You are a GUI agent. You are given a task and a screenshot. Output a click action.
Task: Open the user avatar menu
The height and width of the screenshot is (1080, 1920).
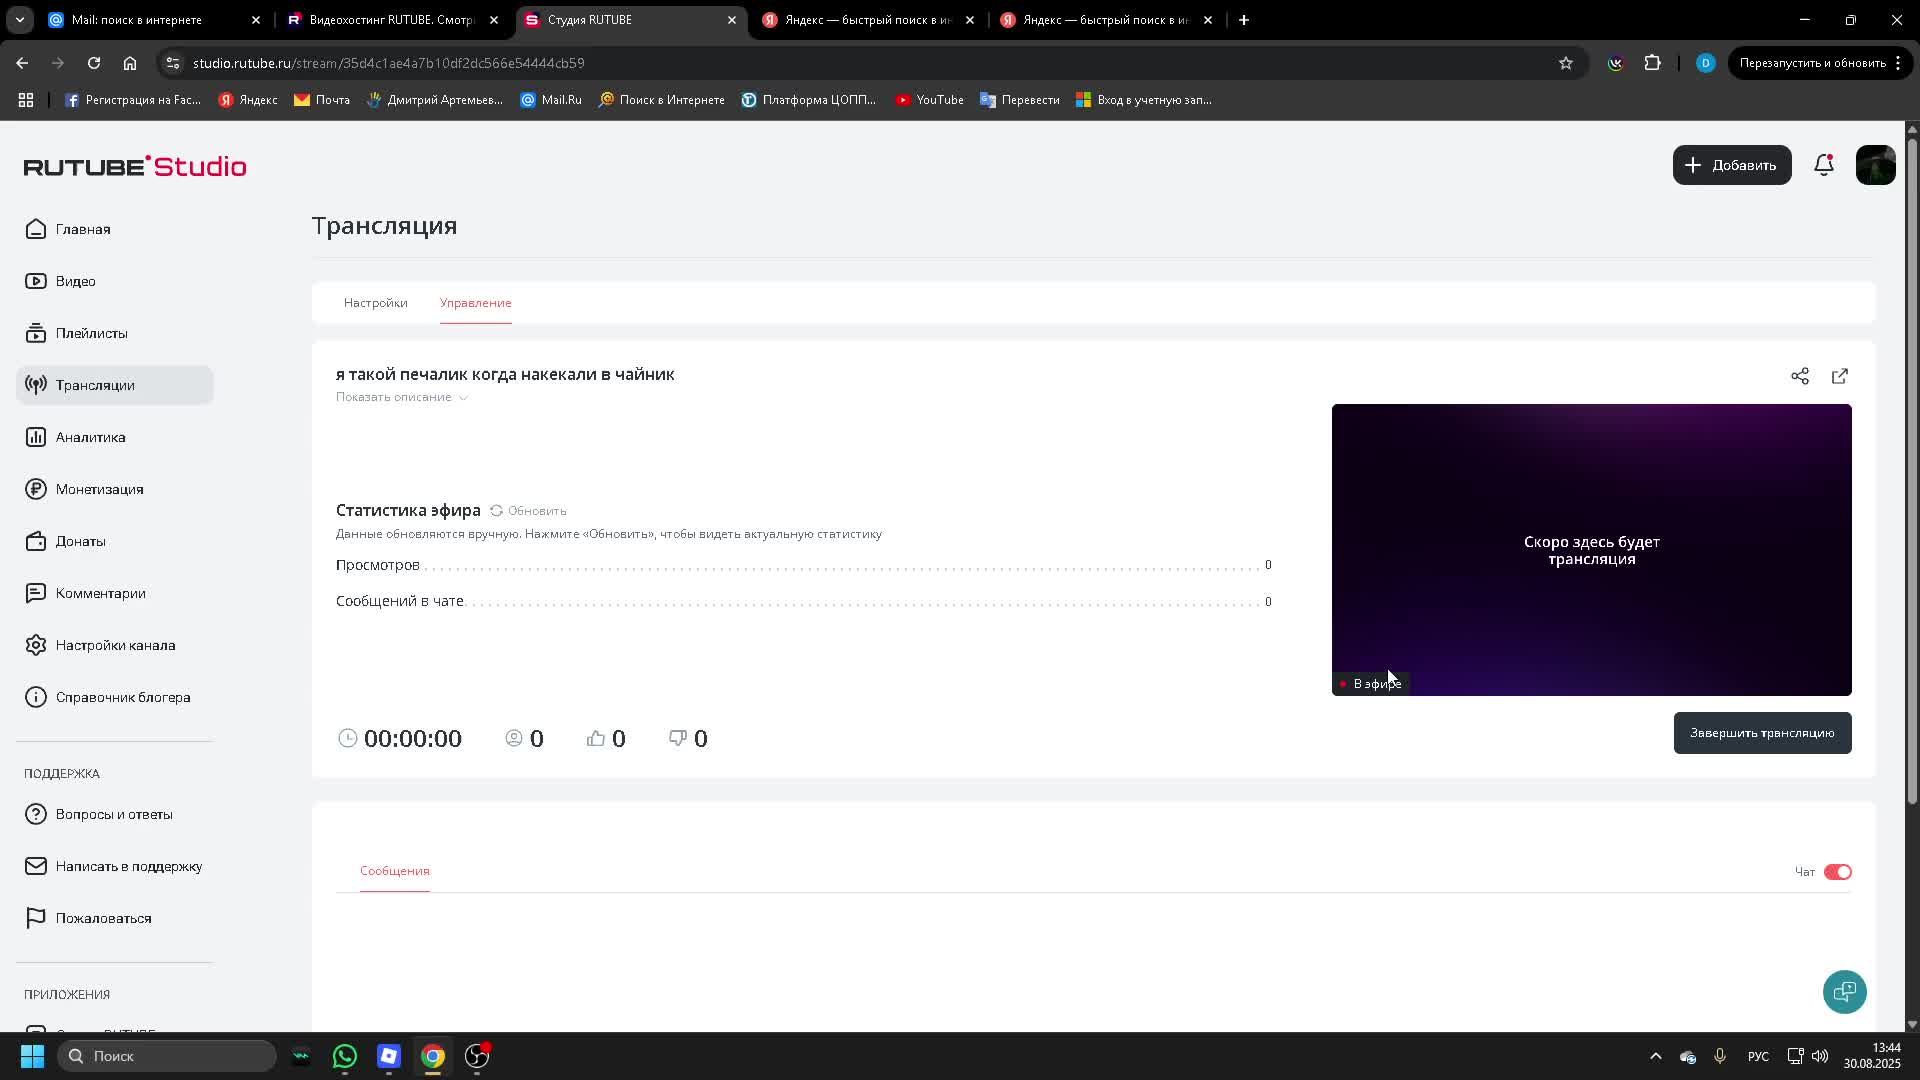pos(1875,165)
